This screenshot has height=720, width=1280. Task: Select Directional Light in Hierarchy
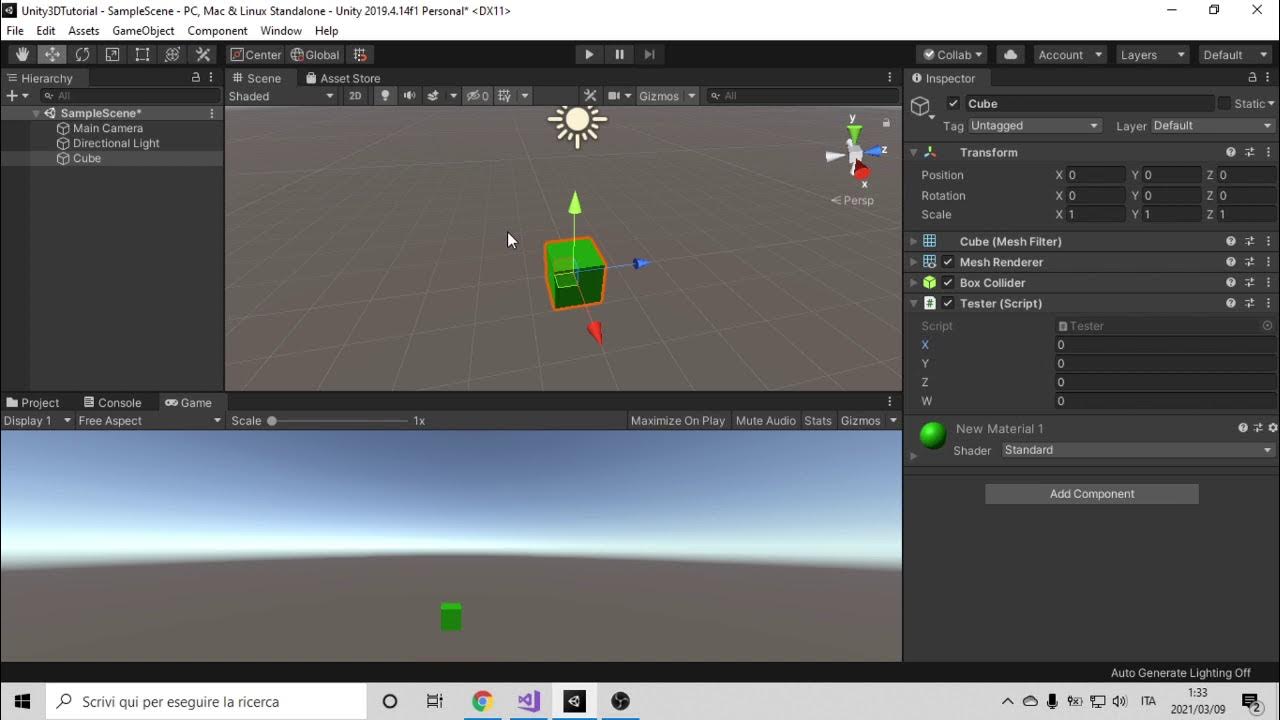click(116, 143)
